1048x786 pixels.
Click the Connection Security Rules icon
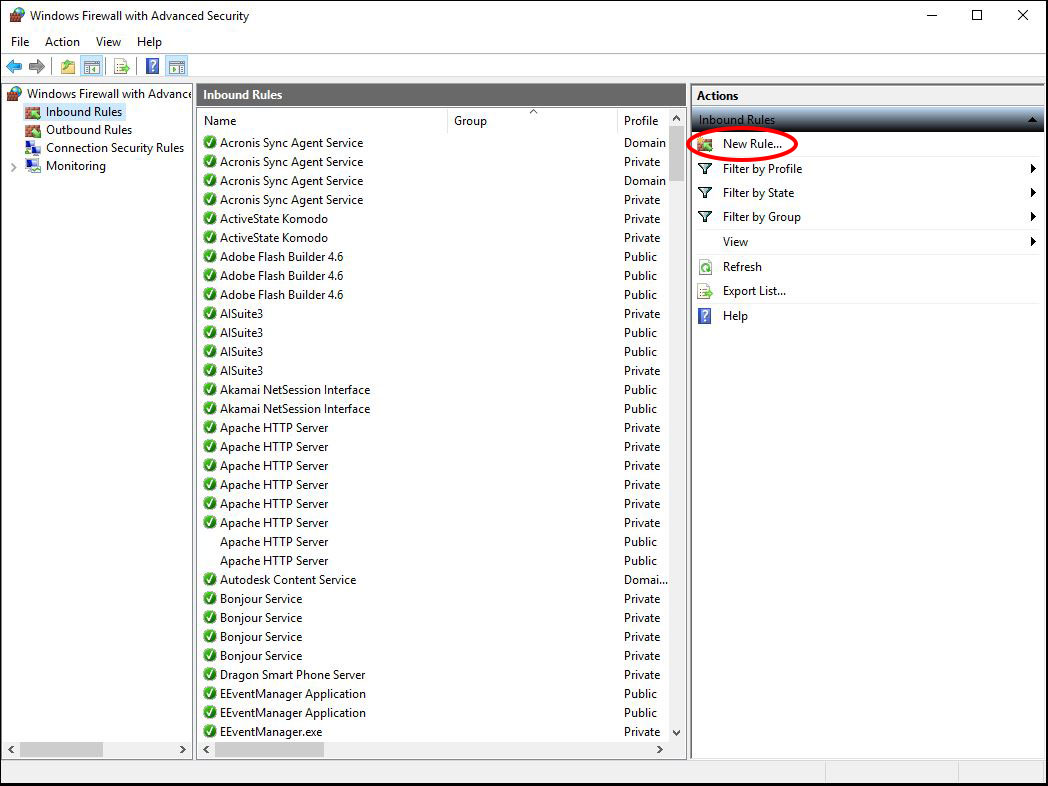[33, 148]
